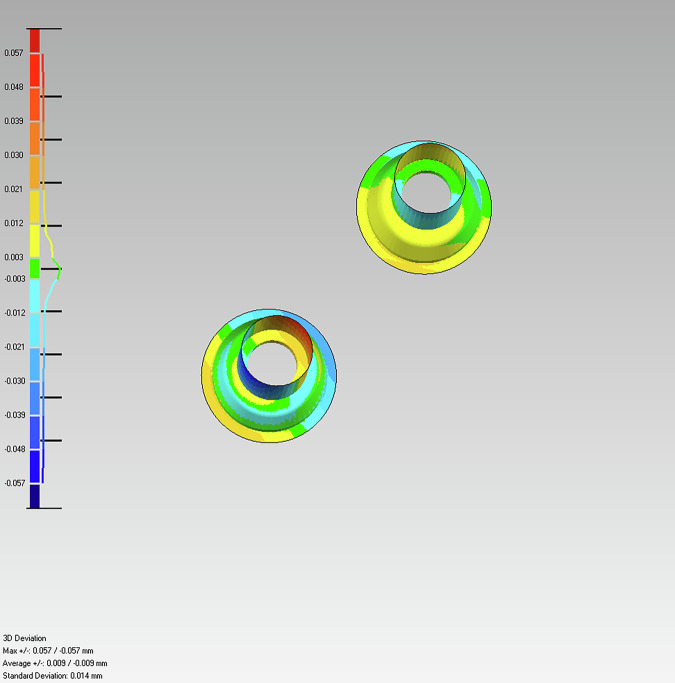
Task: Click the positive 0.057 legend scale label
Action: [x=14, y=53]
